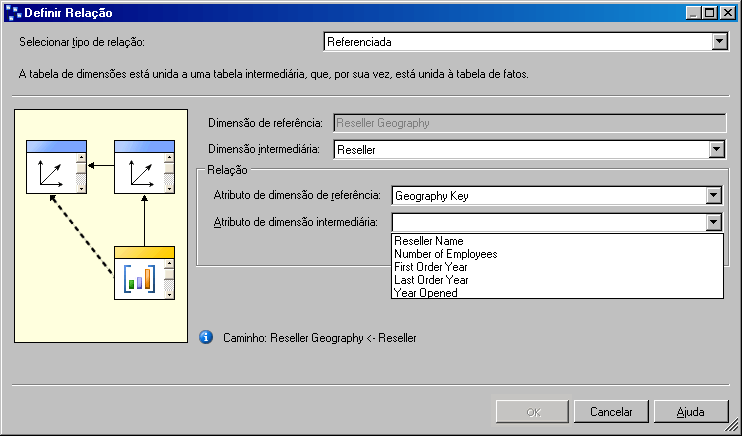This screenshot has height=438, width=742.
Task: Click the Ajuda help button
Action: pos(690,411)
